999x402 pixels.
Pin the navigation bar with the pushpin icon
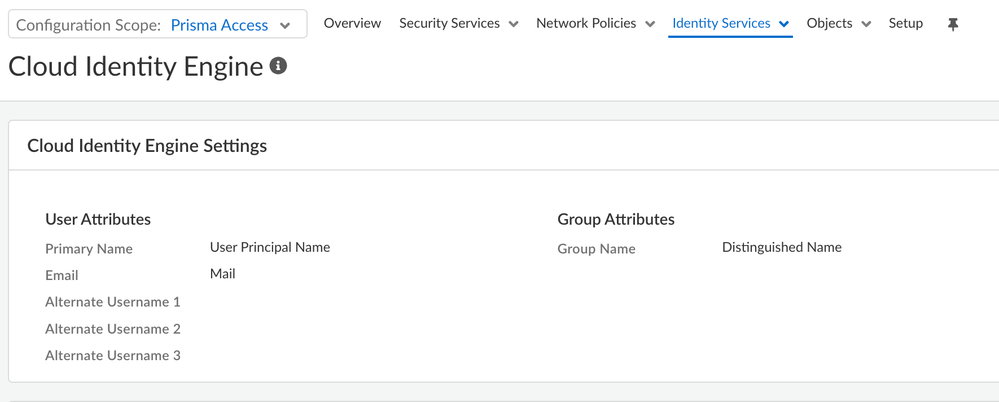coord(952,24)
